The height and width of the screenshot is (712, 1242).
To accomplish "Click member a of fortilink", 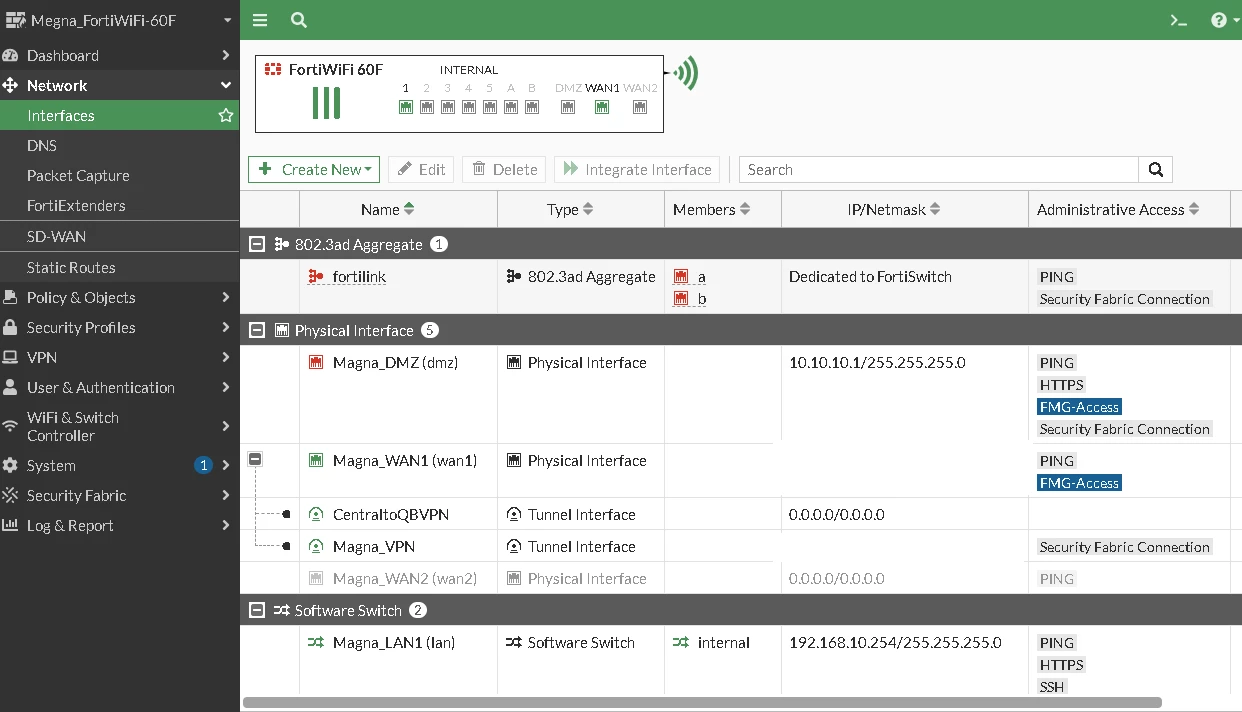I will 691,277.
